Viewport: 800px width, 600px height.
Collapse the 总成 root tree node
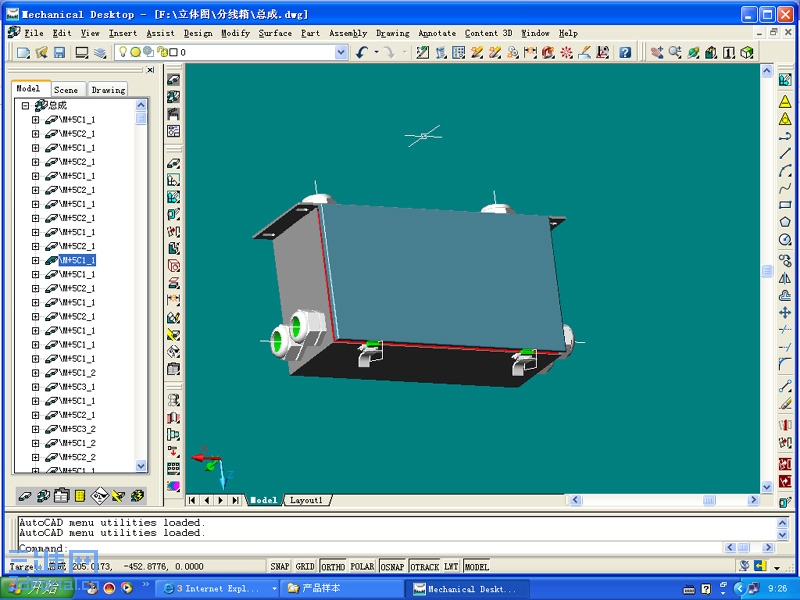tap(25, 106)
